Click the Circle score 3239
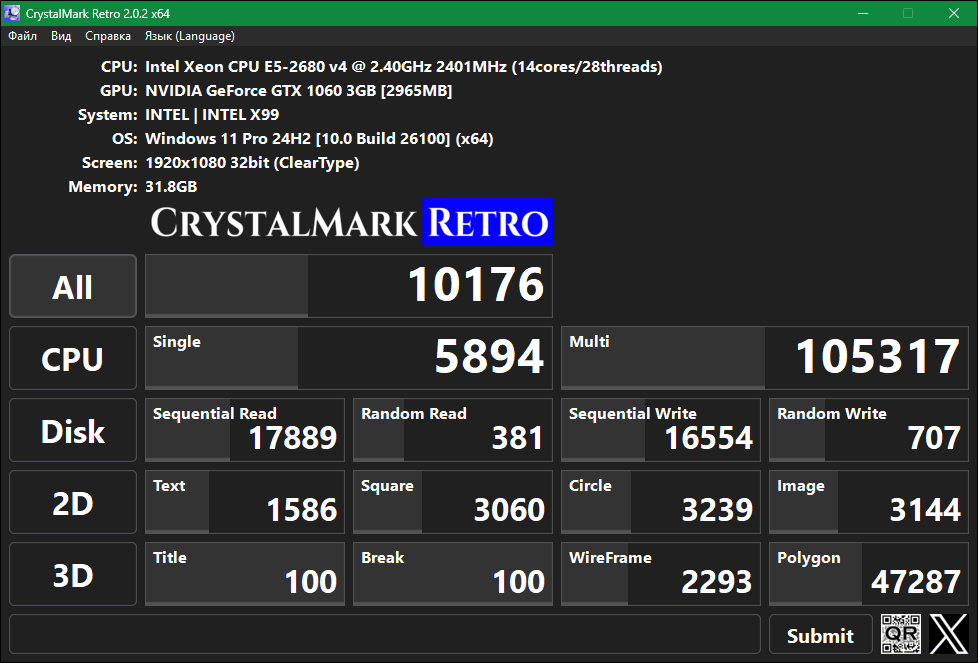 pyautogui.click(x=661, y=502)
